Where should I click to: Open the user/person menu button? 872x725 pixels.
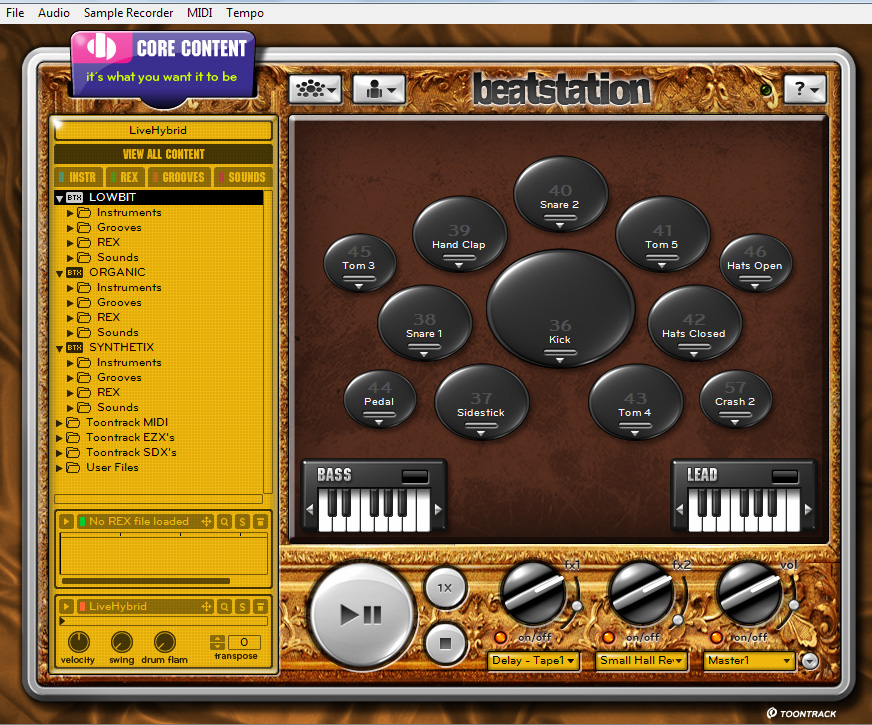pyautogui.click(x=379, y=89)
